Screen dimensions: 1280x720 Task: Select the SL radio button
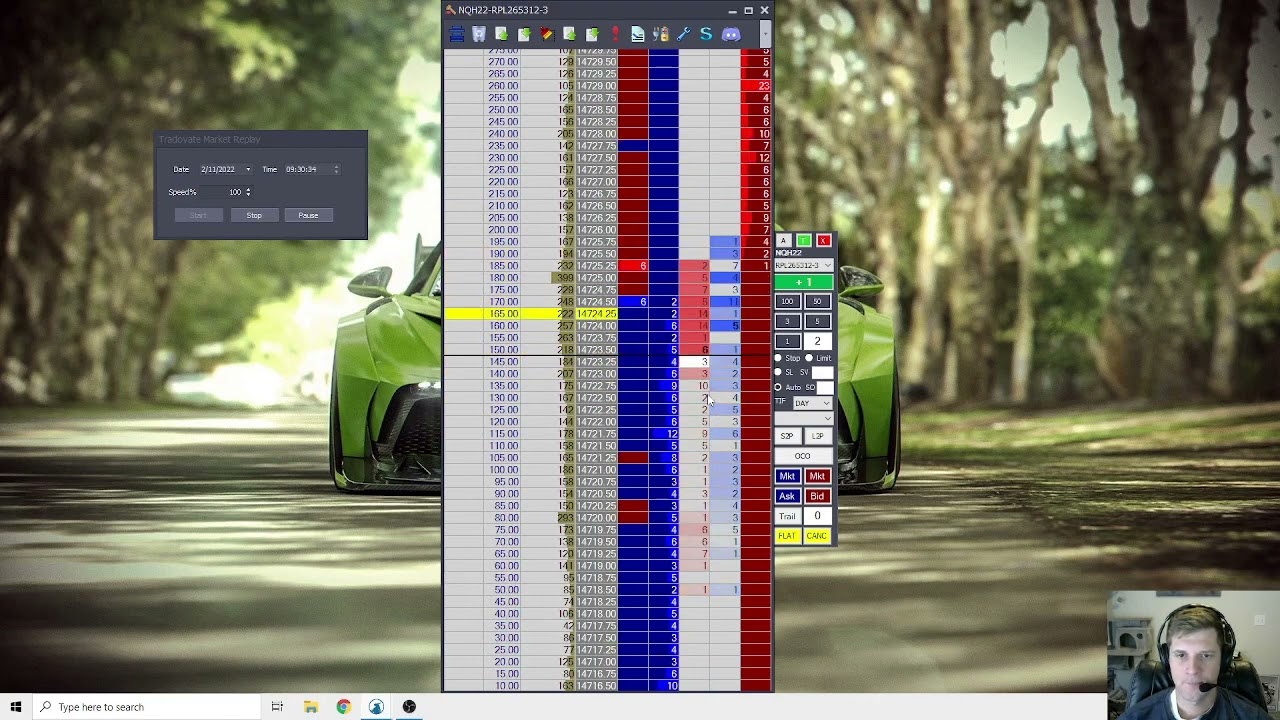click(x=778, y=372)
